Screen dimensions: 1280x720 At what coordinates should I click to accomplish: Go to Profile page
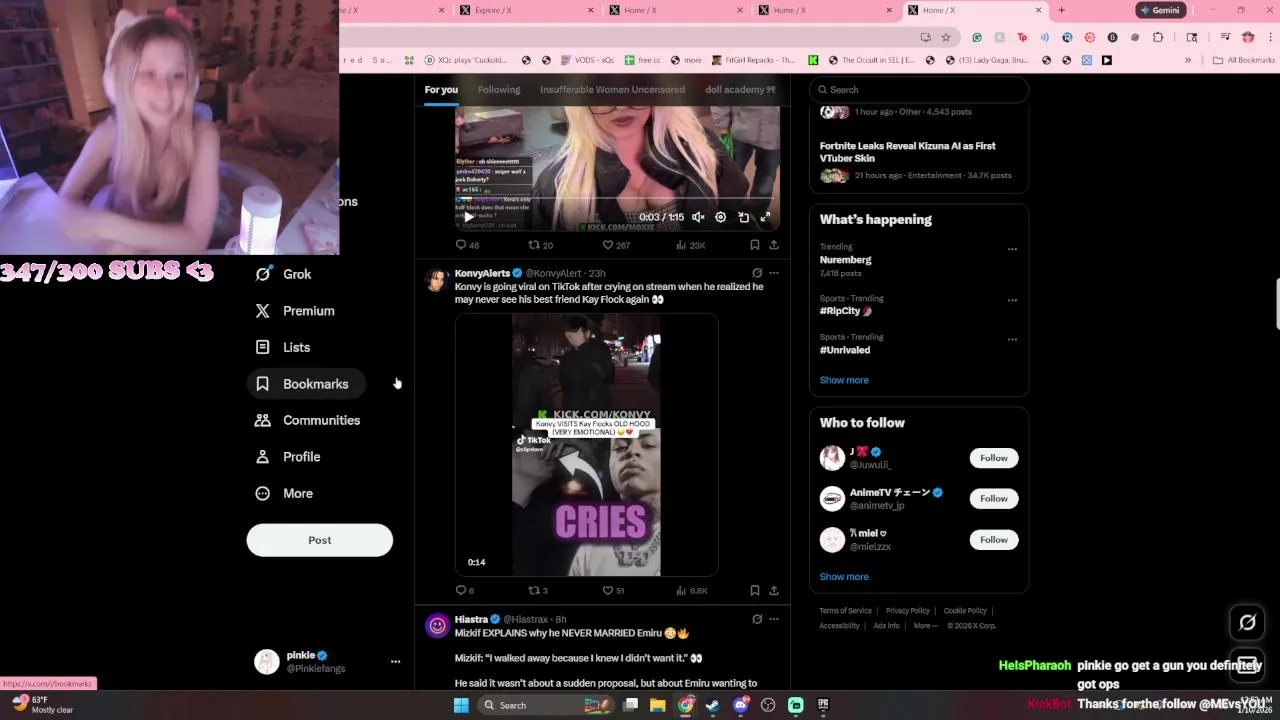[x=288, y=457]
